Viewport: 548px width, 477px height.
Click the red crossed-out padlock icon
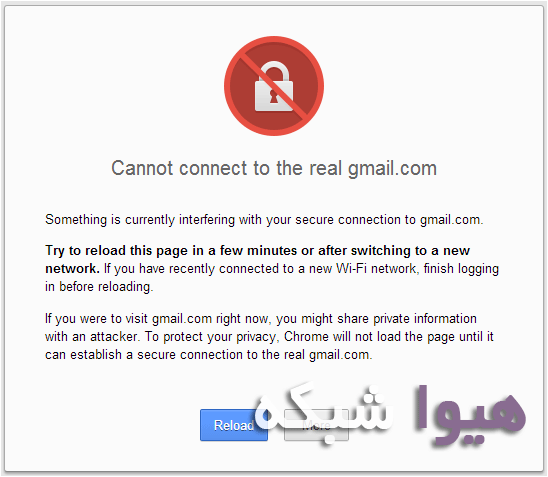[x=274, y=86]
